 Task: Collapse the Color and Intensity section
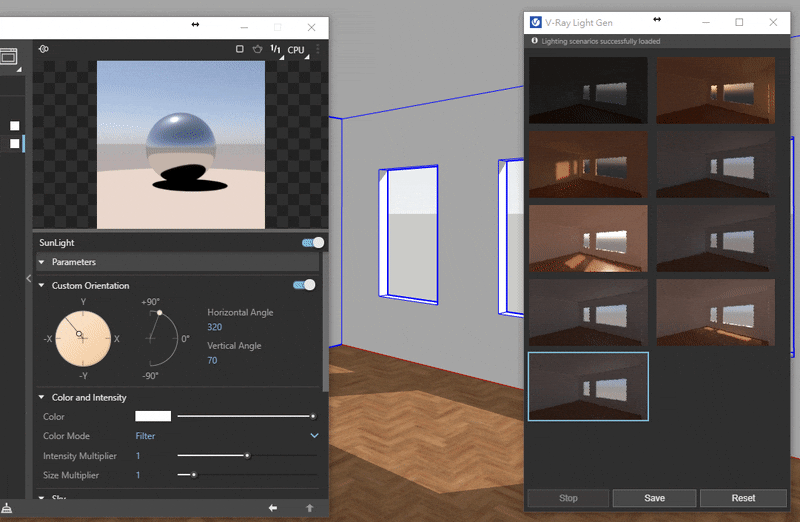(41, 397)
